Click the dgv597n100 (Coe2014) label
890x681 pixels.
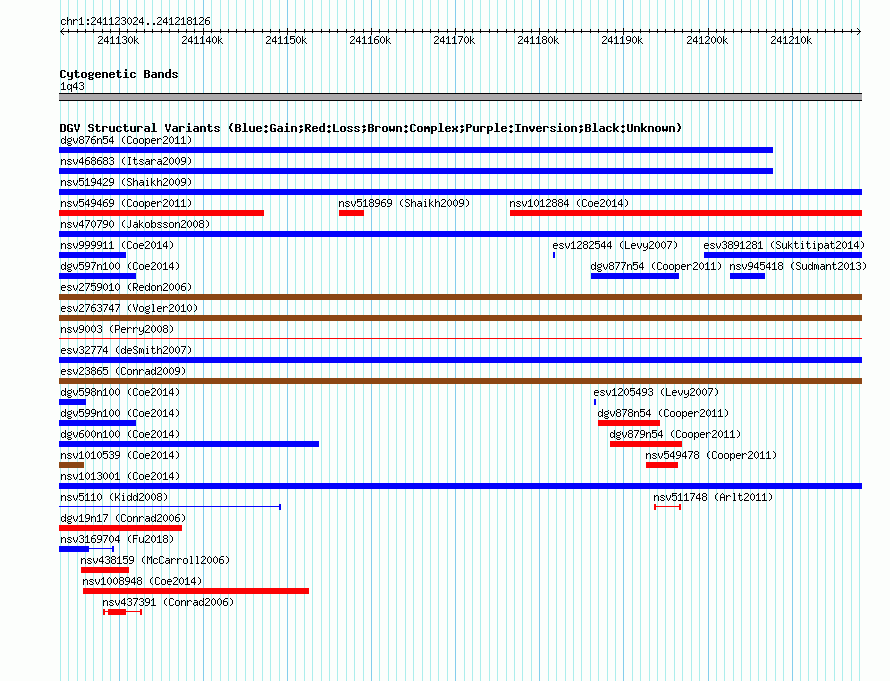[x=120, y=266]
